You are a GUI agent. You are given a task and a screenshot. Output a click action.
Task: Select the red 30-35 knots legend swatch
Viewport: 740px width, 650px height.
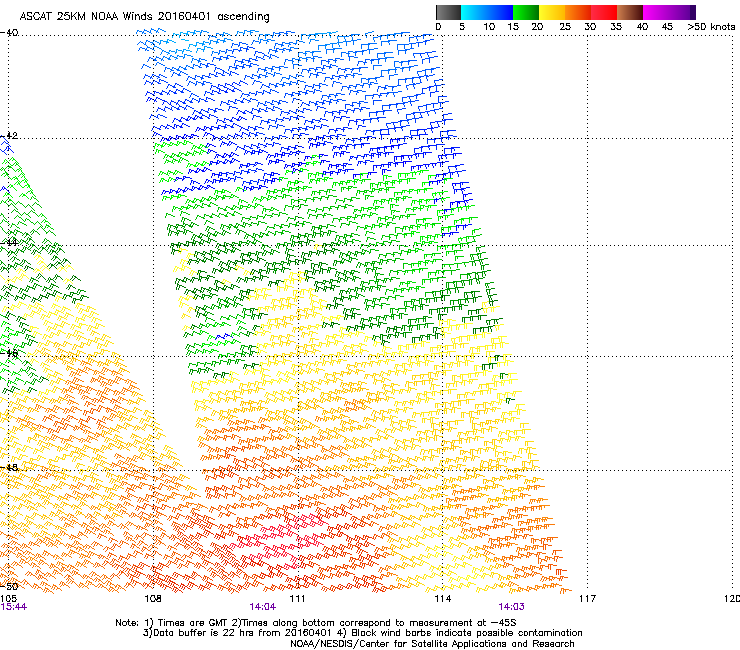pos(604,12)
